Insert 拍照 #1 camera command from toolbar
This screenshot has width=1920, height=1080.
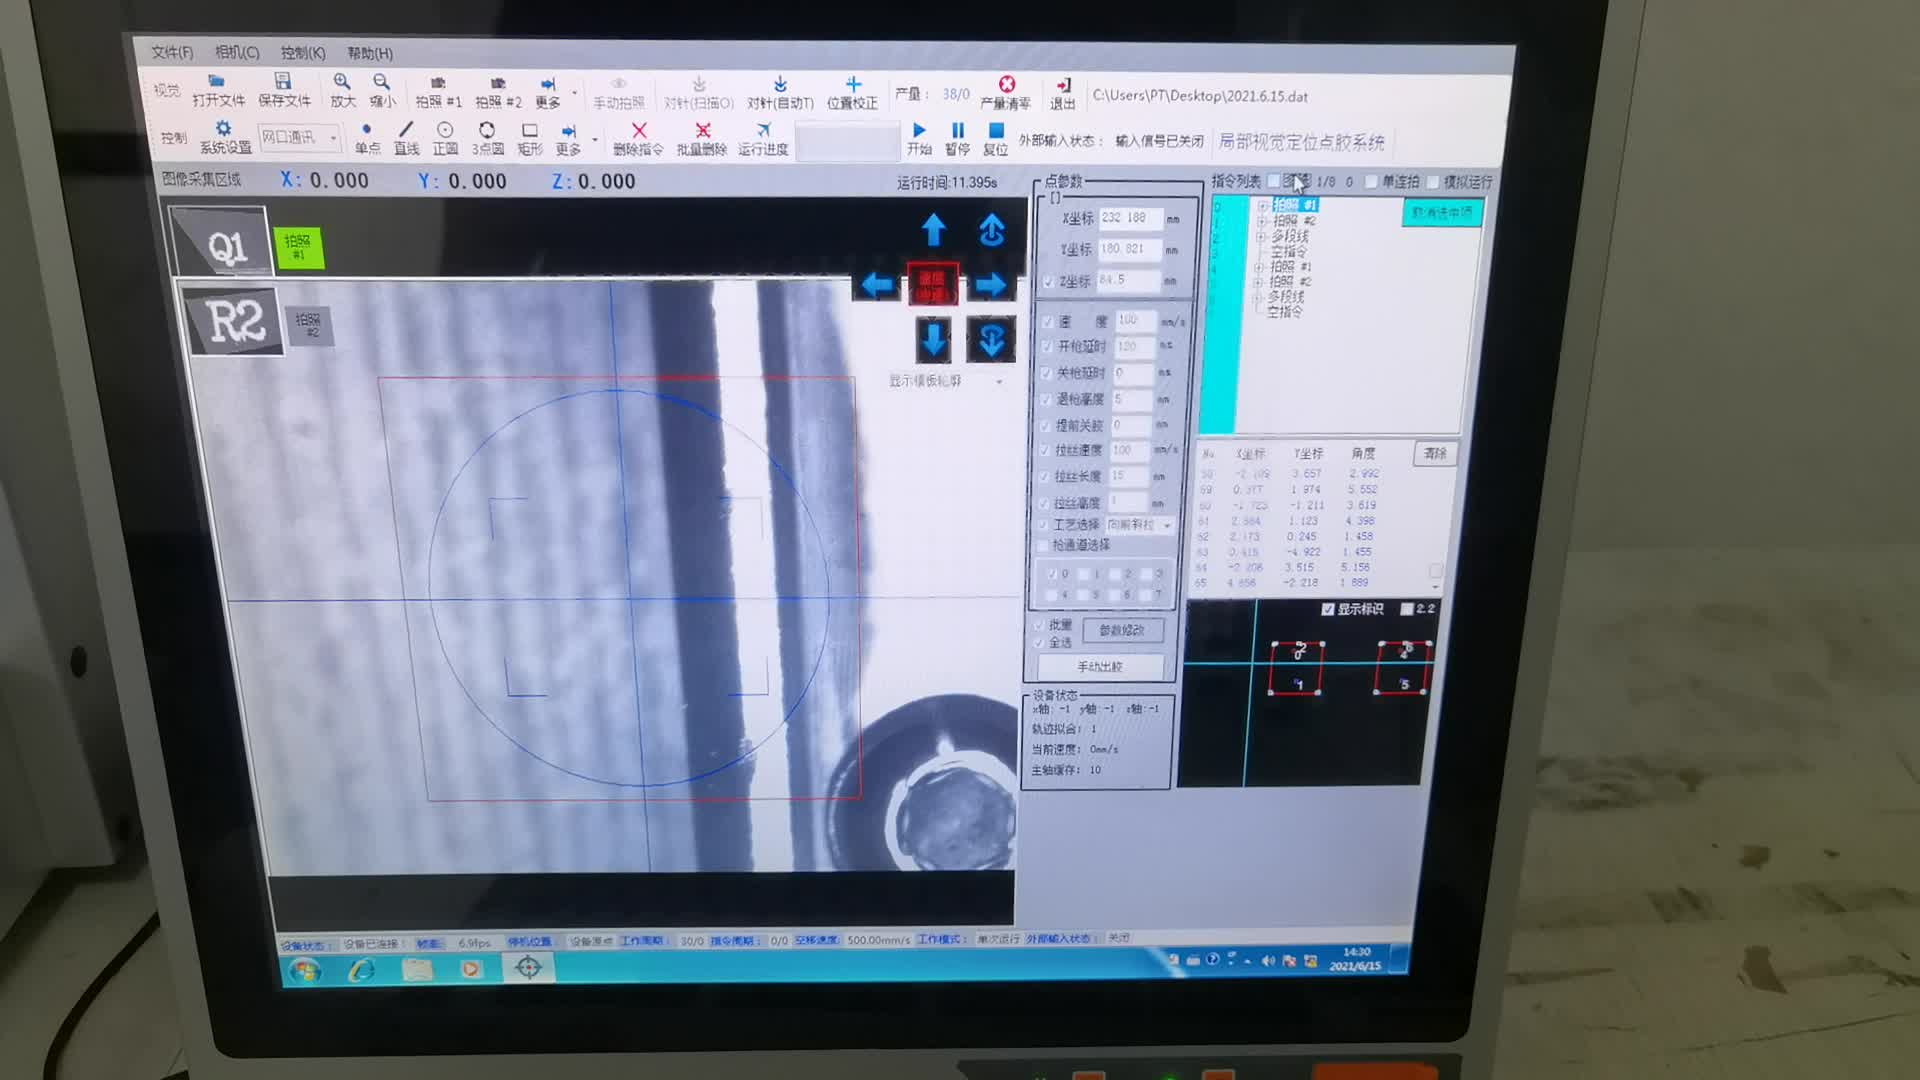[x=438, y=92]
